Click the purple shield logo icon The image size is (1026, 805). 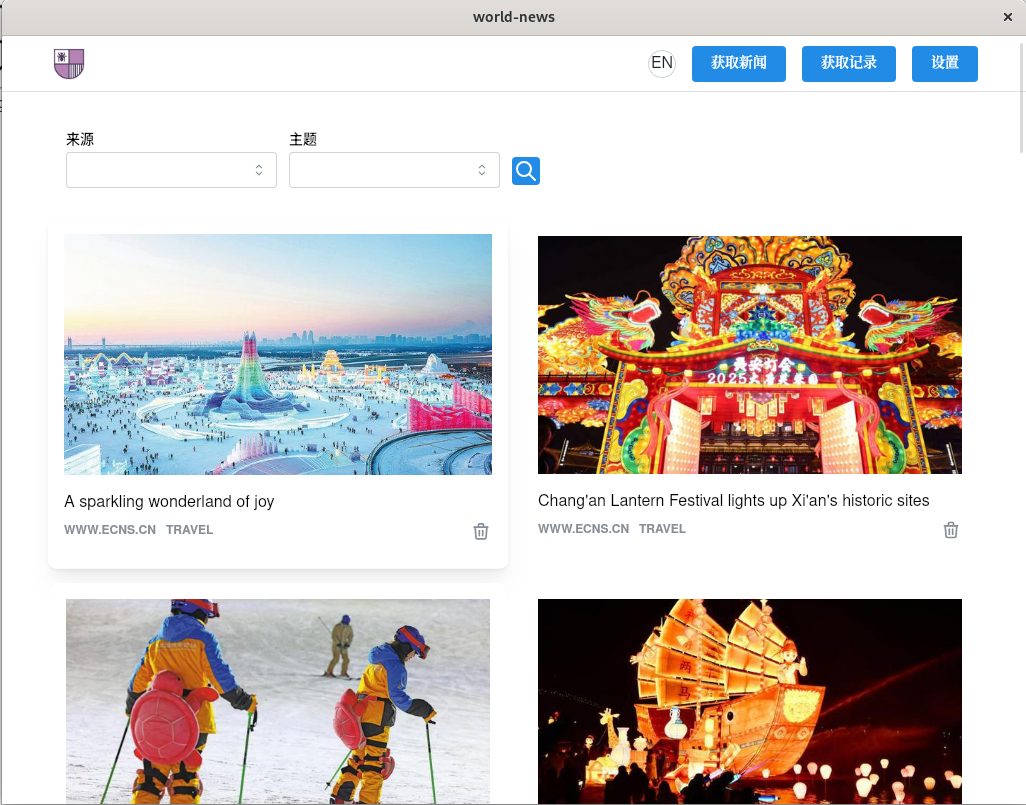(69, 63)
